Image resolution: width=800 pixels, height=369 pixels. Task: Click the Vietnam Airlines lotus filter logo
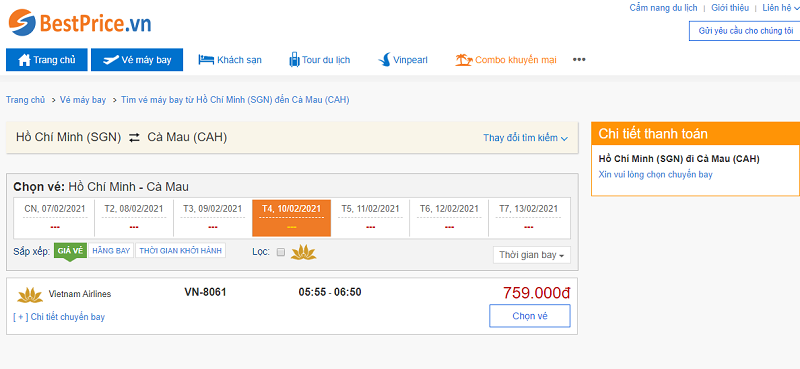click(304, 252)
